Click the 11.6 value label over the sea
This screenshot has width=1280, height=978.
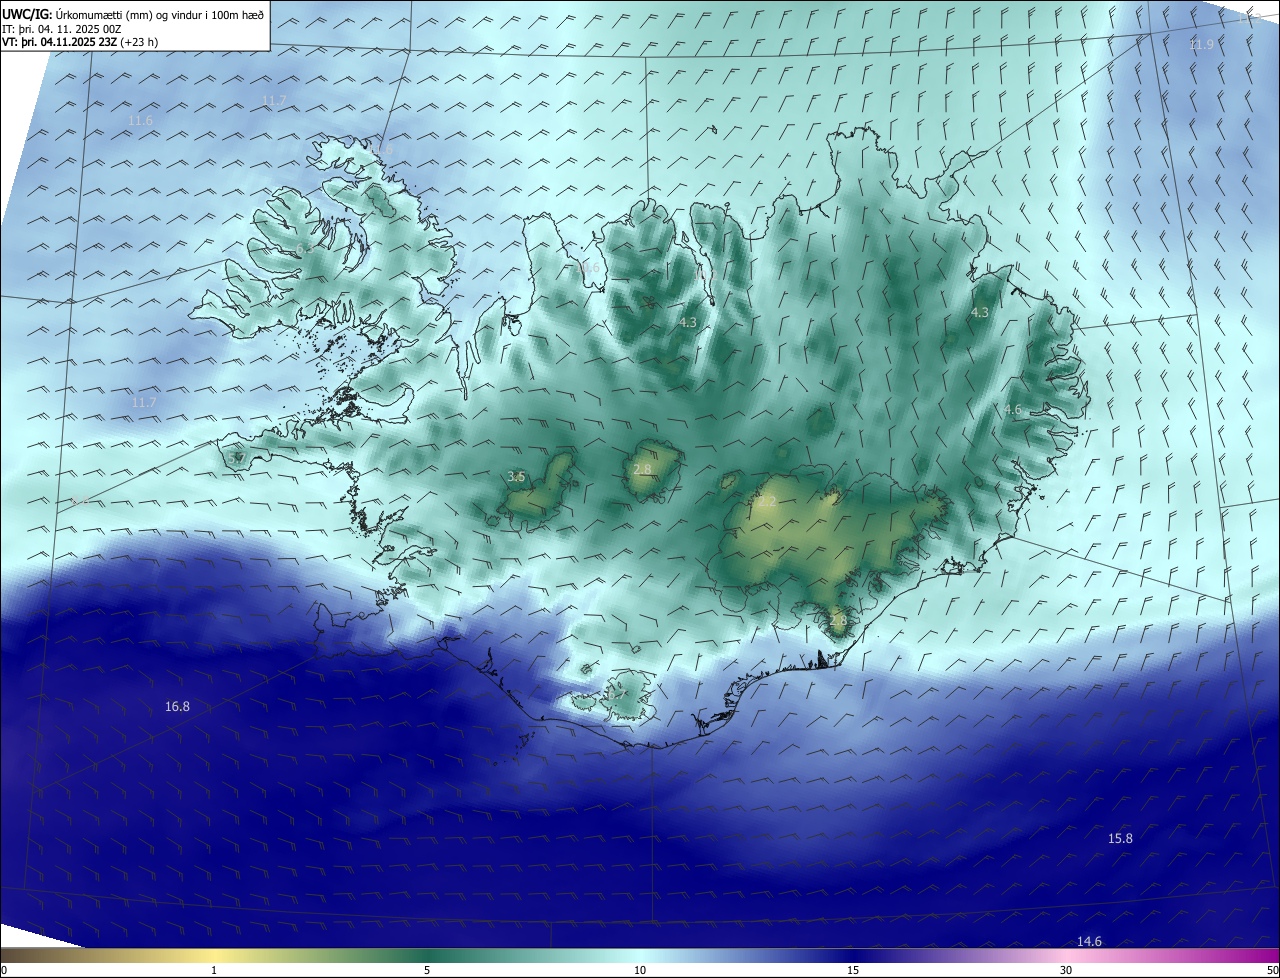click(140, 121)
